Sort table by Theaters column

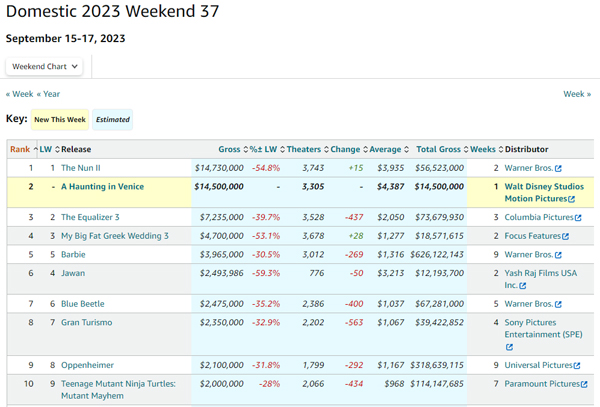[x=308, y=149]
